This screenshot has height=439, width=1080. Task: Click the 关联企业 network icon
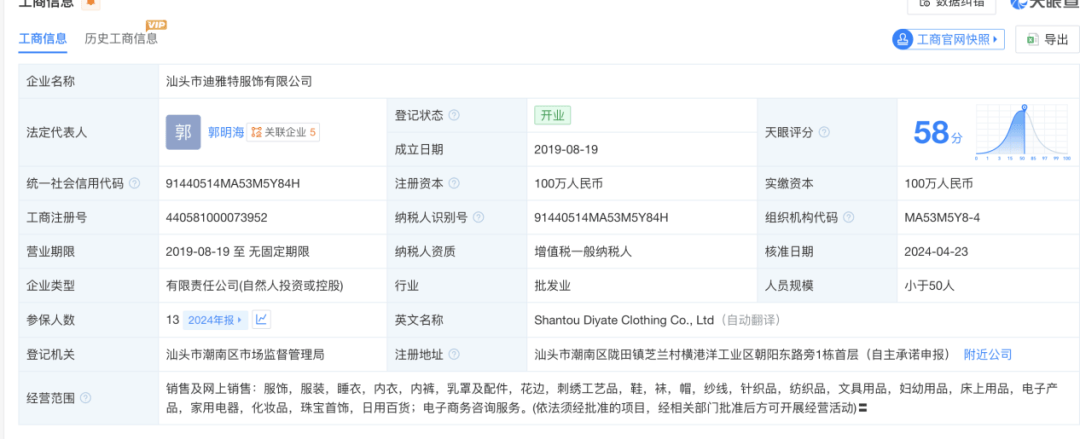256,132
